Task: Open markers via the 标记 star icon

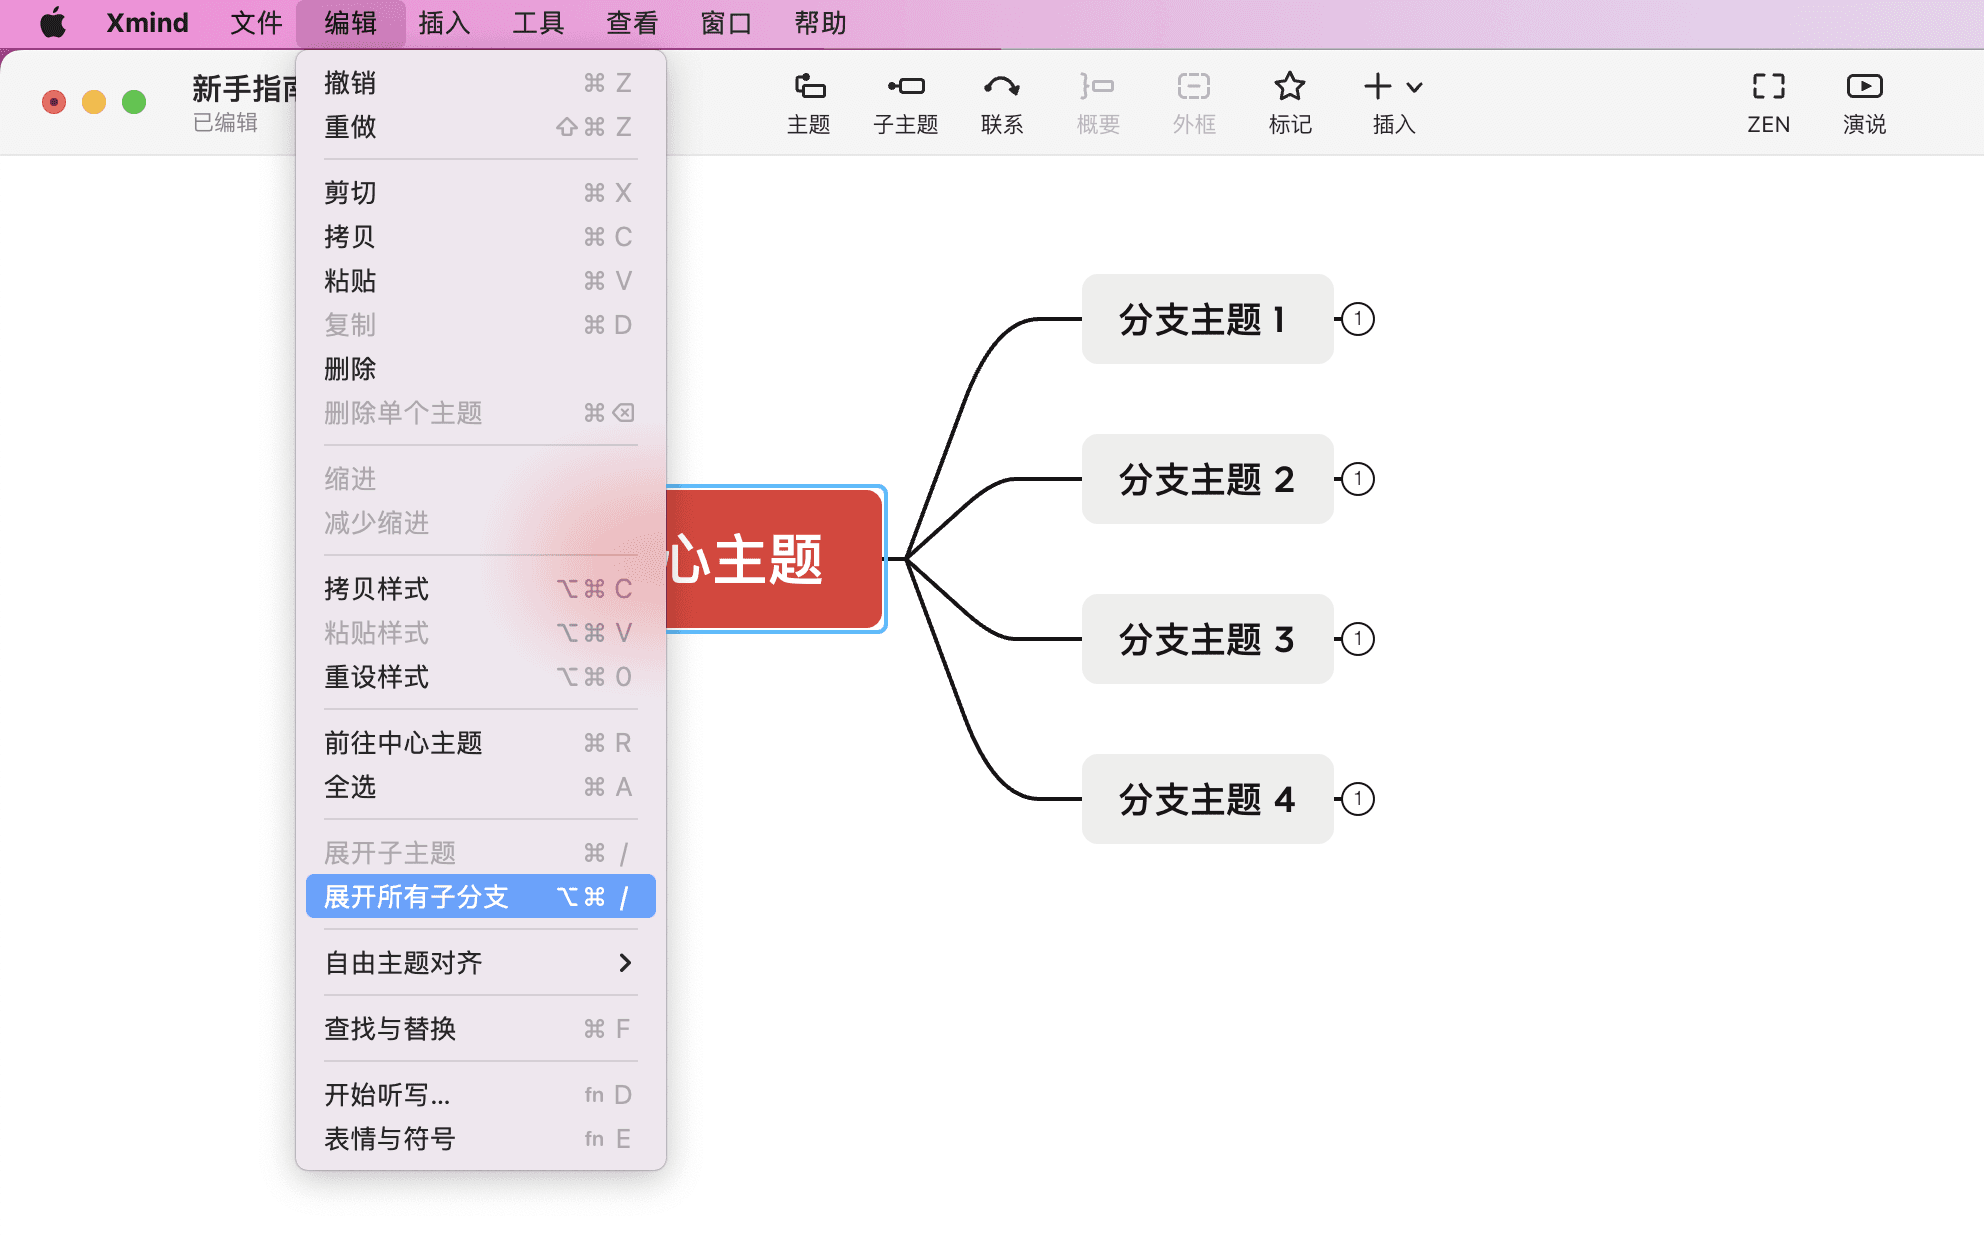Action: 1289,101
